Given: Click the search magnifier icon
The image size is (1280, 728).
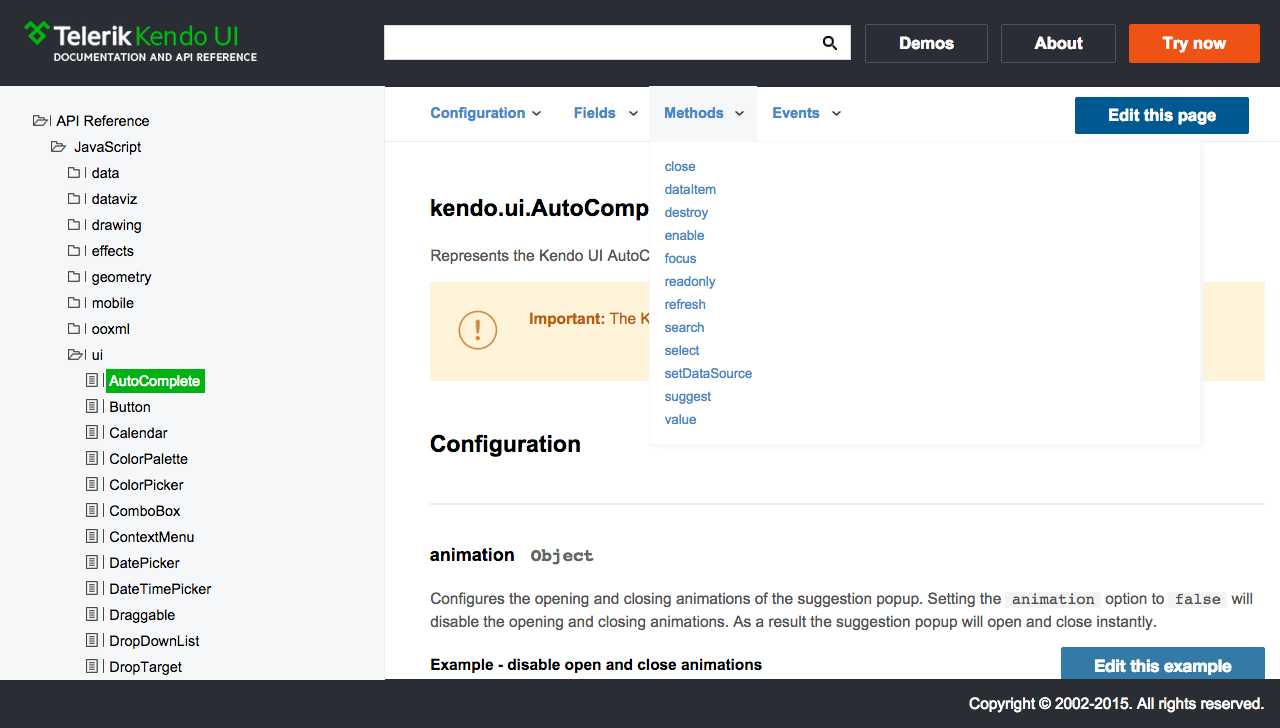Looking at the screenshot, I should (x=829, y=43).
